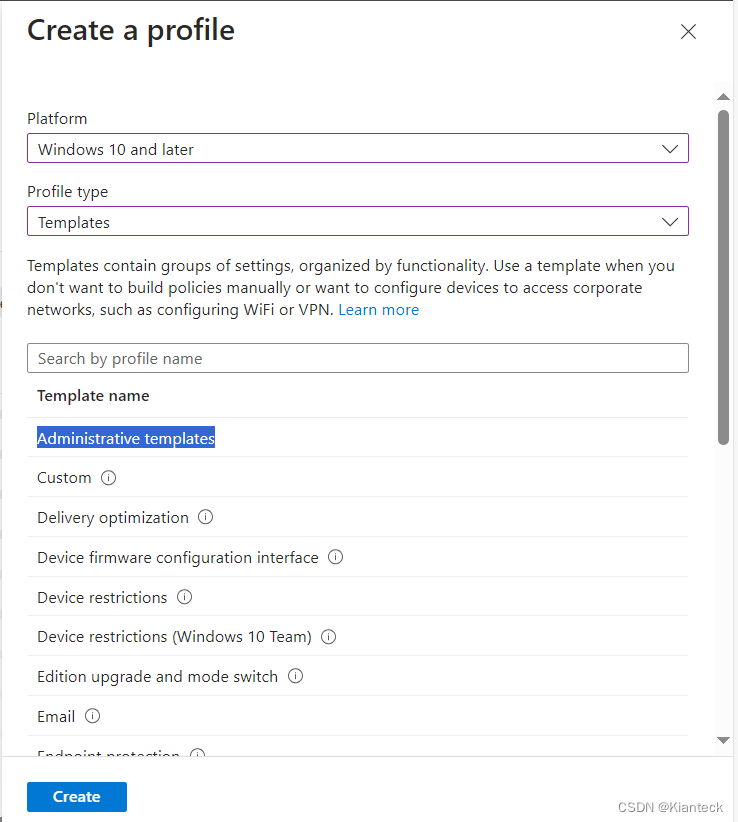
Task: Click the scrollbar down arrow
Action: click(x=723, y=741)
